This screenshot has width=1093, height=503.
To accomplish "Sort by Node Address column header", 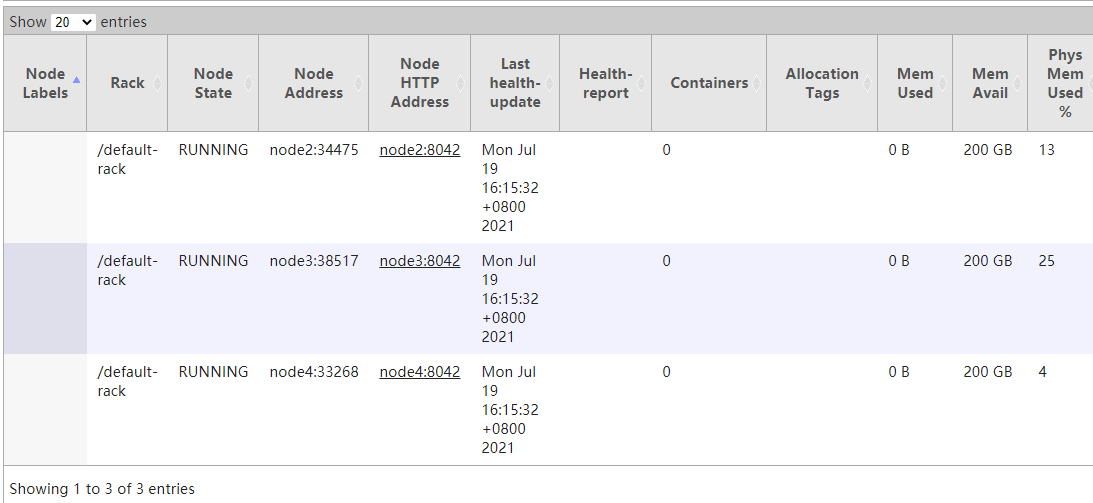I will pyautogui.click(x=313, y=83).
